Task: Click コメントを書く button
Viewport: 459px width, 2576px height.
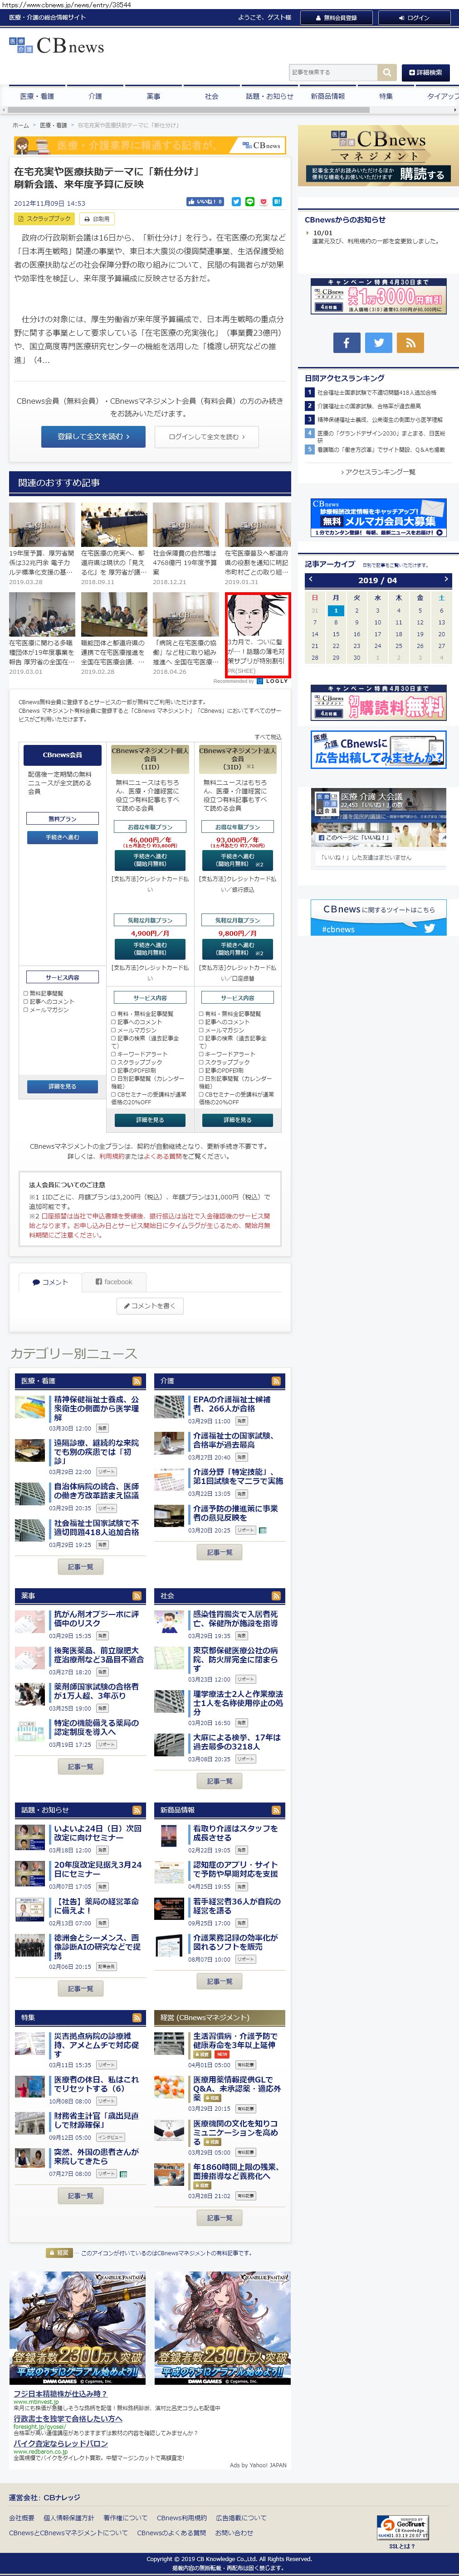Action: [150, 1306]
